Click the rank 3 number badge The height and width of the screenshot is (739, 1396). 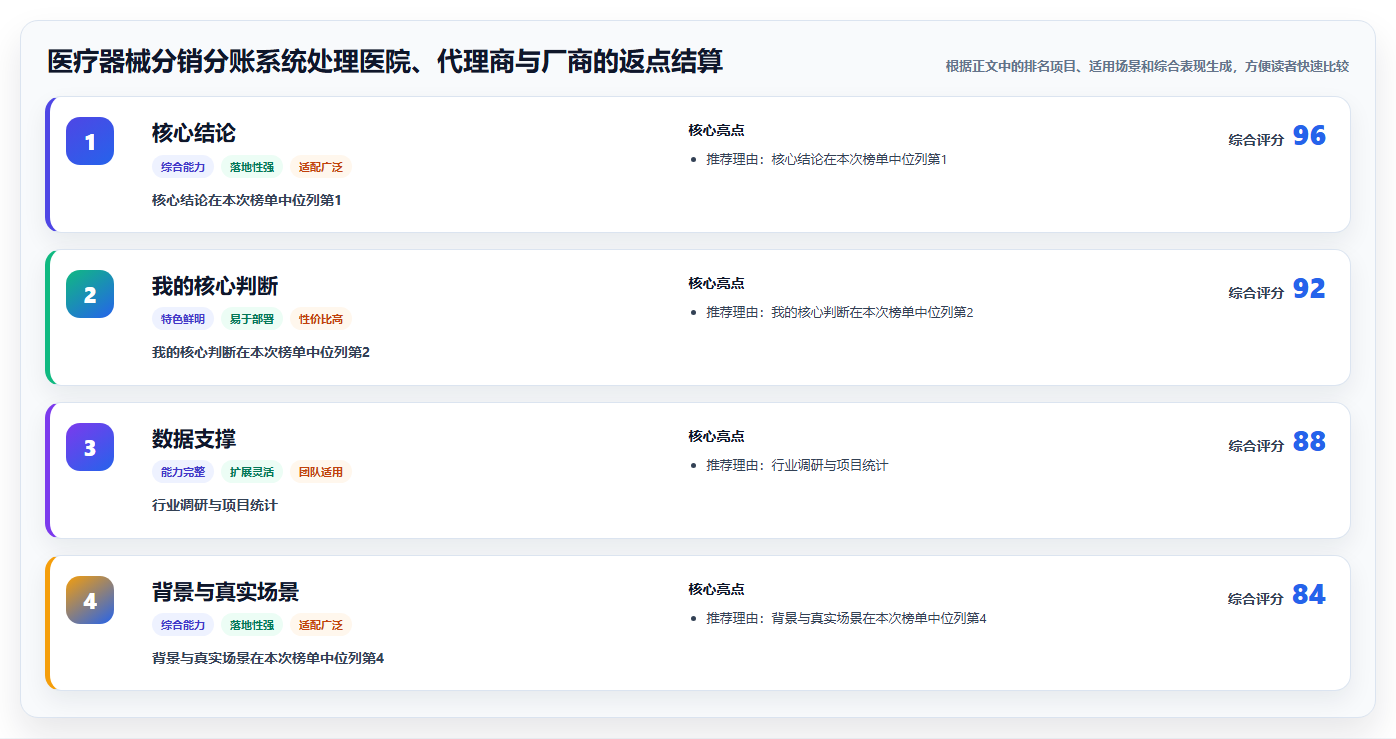(x=90, y=447)
